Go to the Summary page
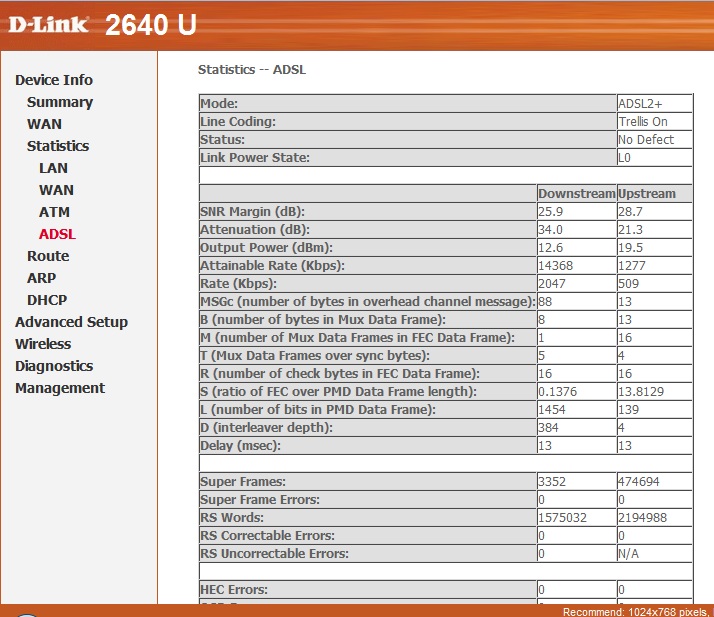Screen dimensions: 714x617 click(60, 102)
